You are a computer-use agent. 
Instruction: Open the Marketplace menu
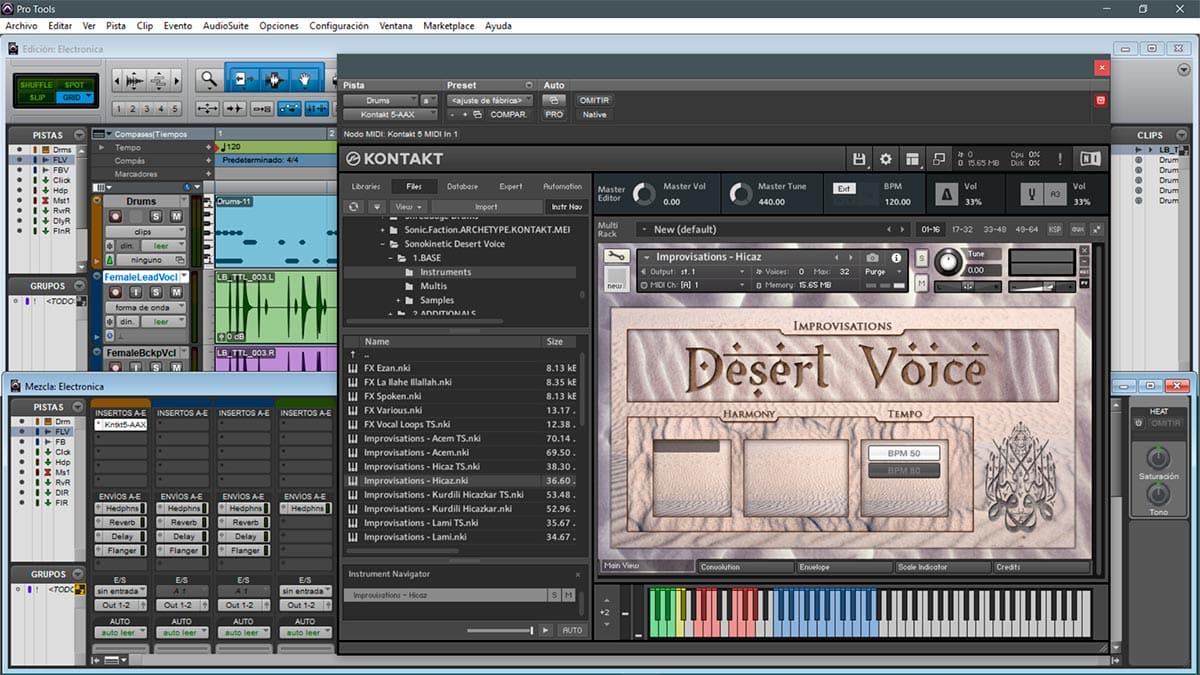click(448, 26)
